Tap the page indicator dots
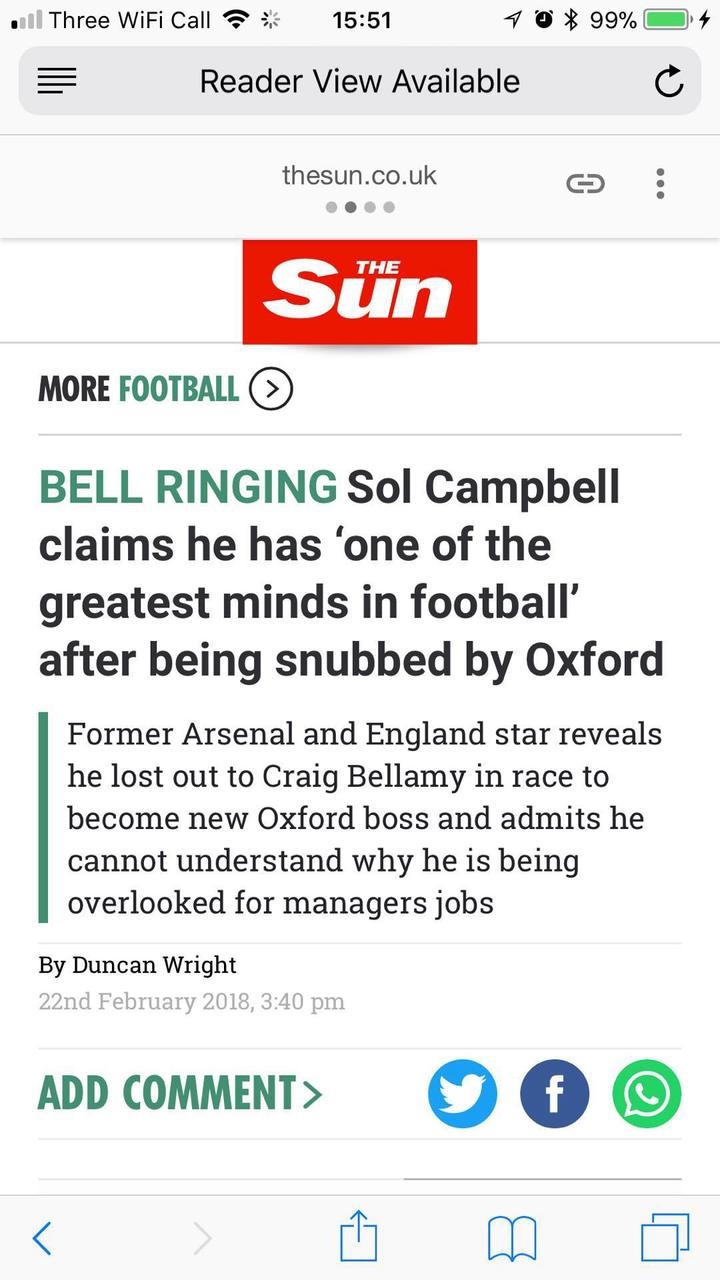Screen dimensions: 720x1280 (x=360, y=208)
